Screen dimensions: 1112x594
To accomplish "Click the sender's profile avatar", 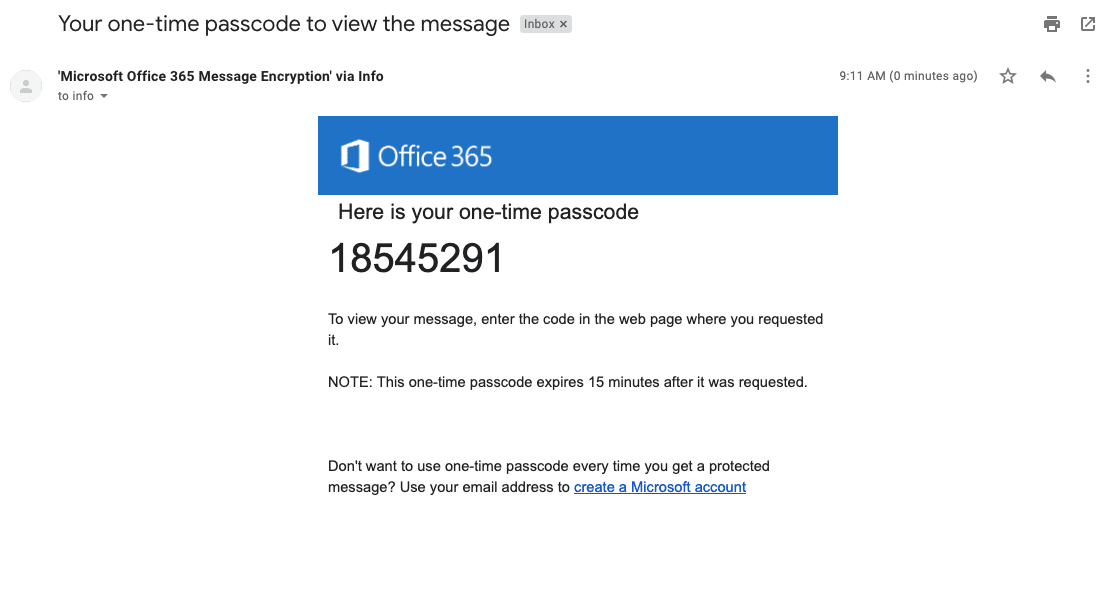I will (26, 86).
